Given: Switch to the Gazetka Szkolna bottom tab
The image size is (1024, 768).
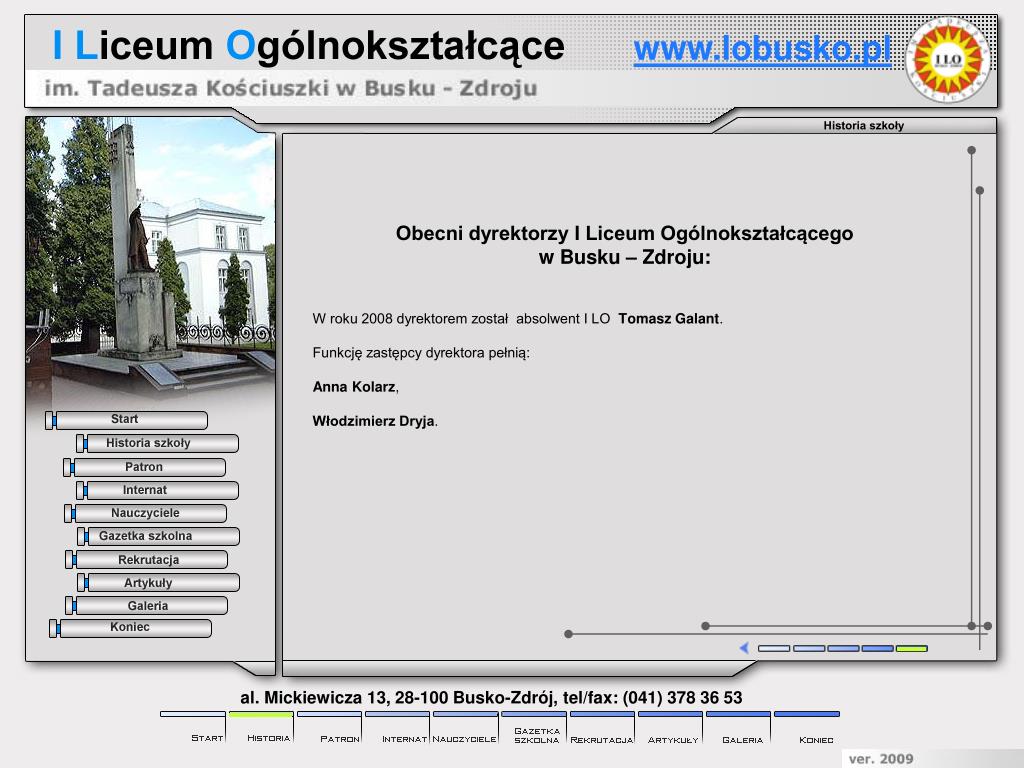Looking at the screenshot, I should [x=534, y=728].
